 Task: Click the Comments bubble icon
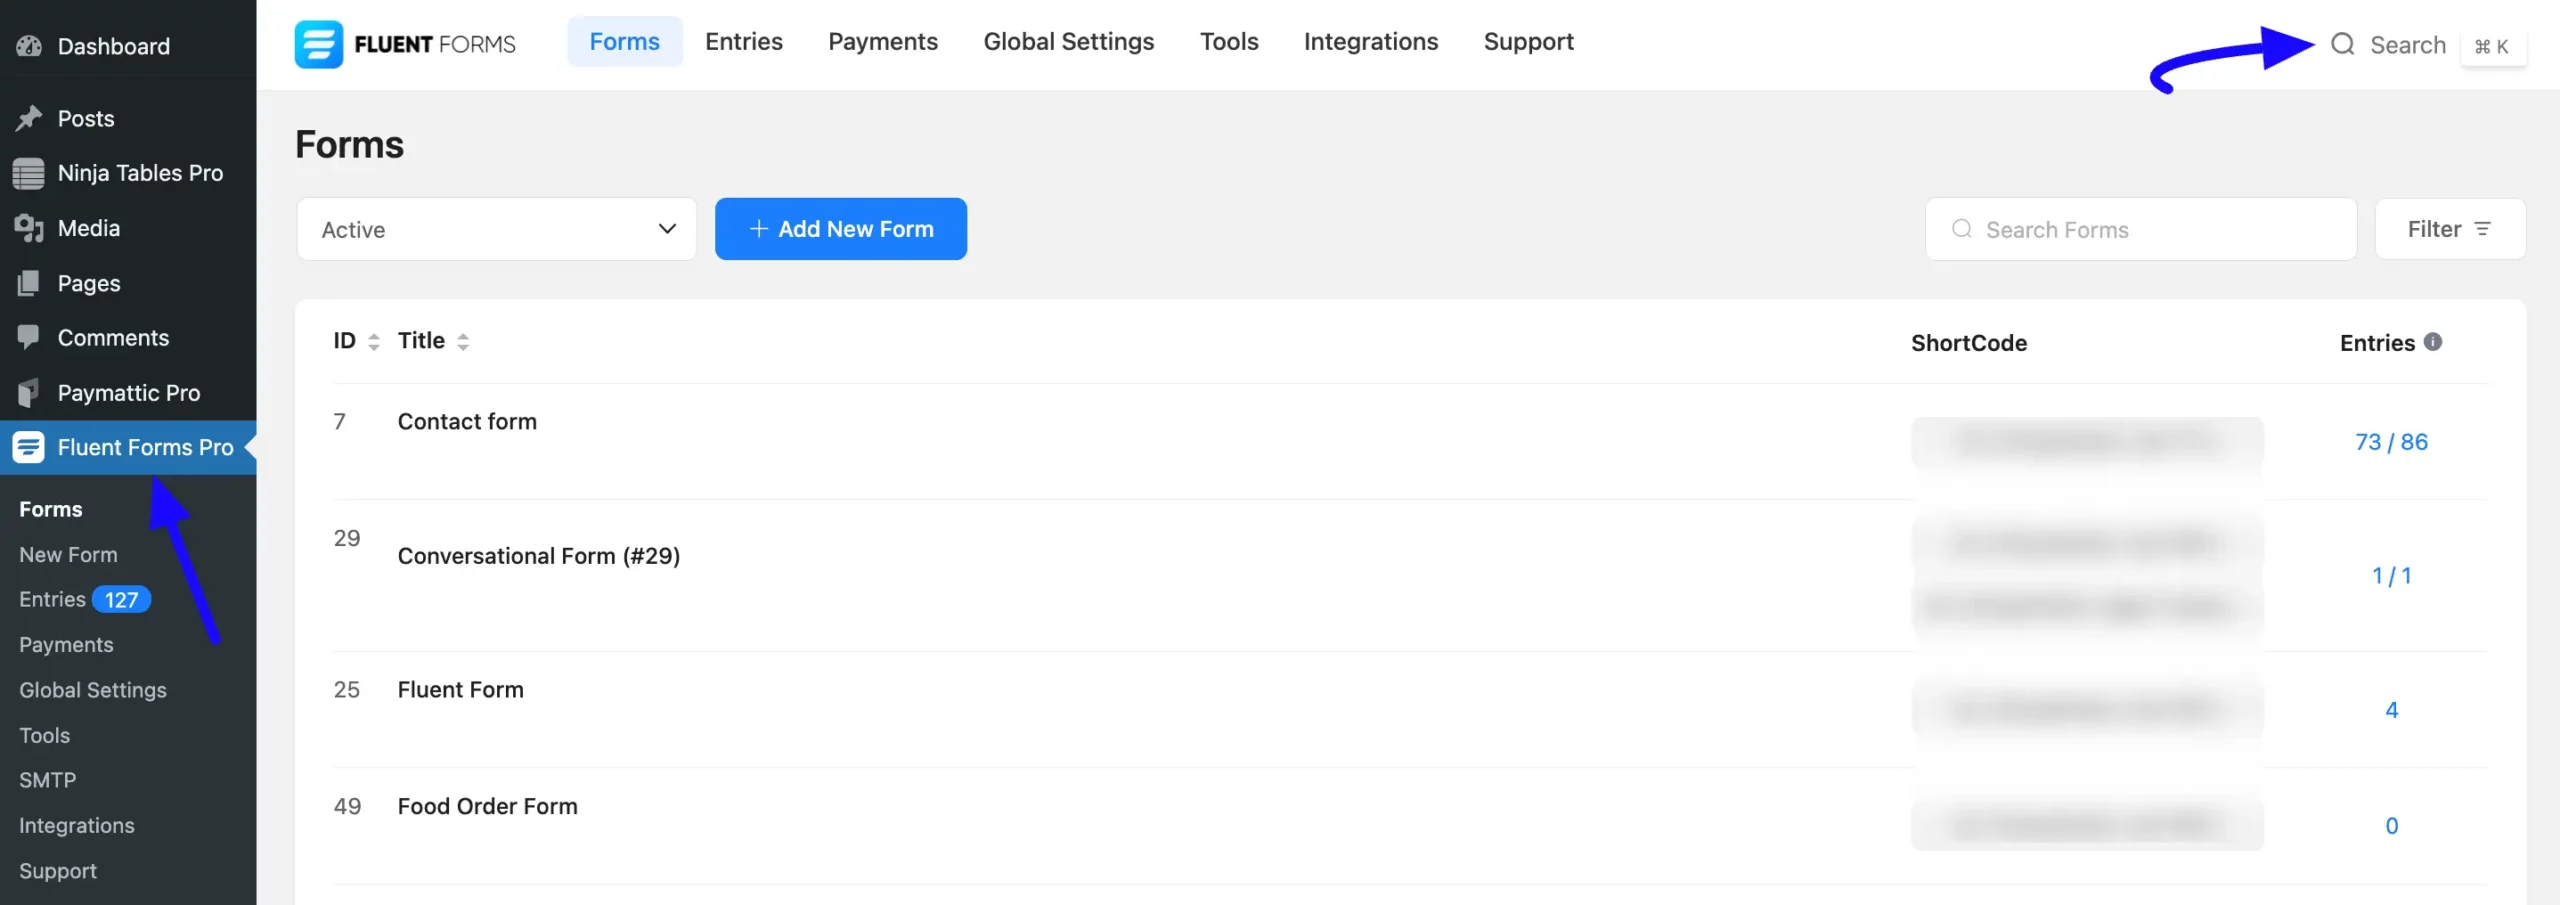click(x=29, y=338)
